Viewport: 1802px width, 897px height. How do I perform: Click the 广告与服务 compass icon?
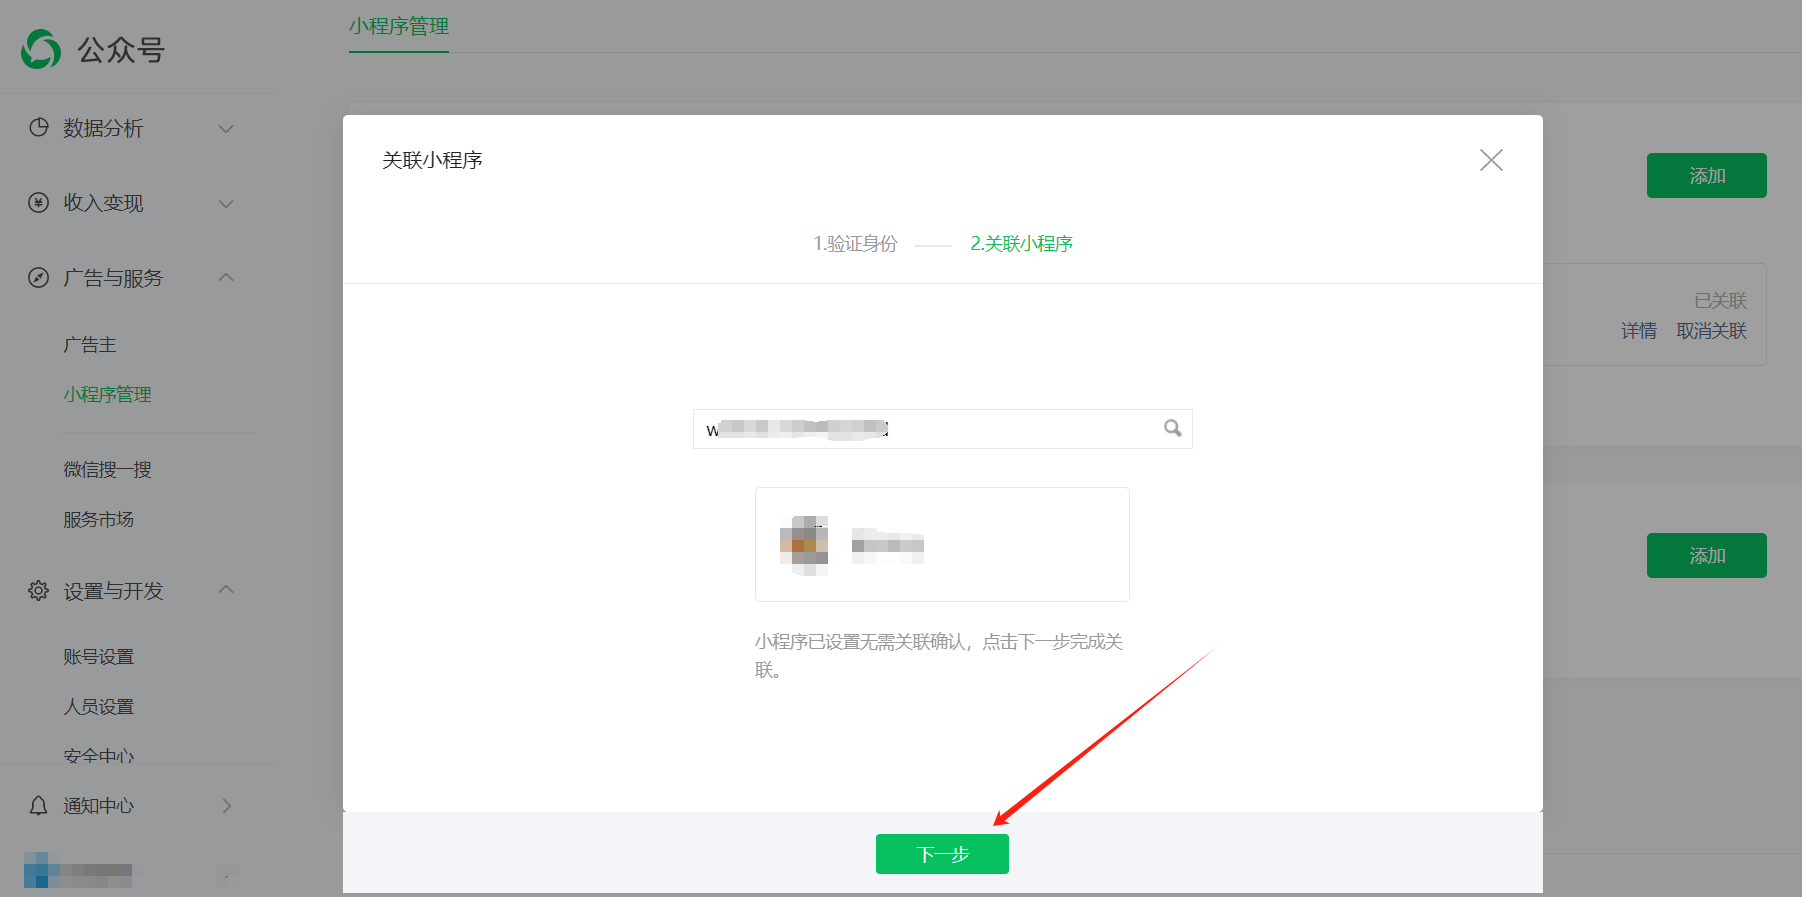[39, 278]
